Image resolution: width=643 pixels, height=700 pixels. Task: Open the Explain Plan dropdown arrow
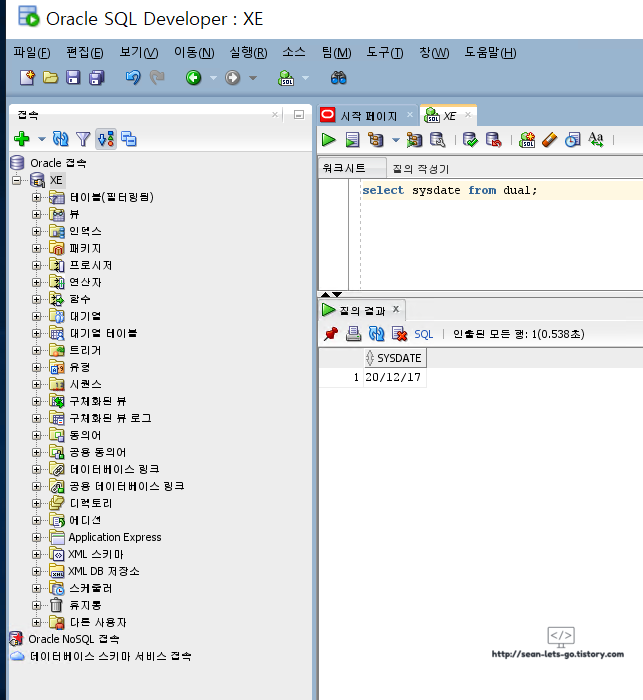tap(396, 140)
